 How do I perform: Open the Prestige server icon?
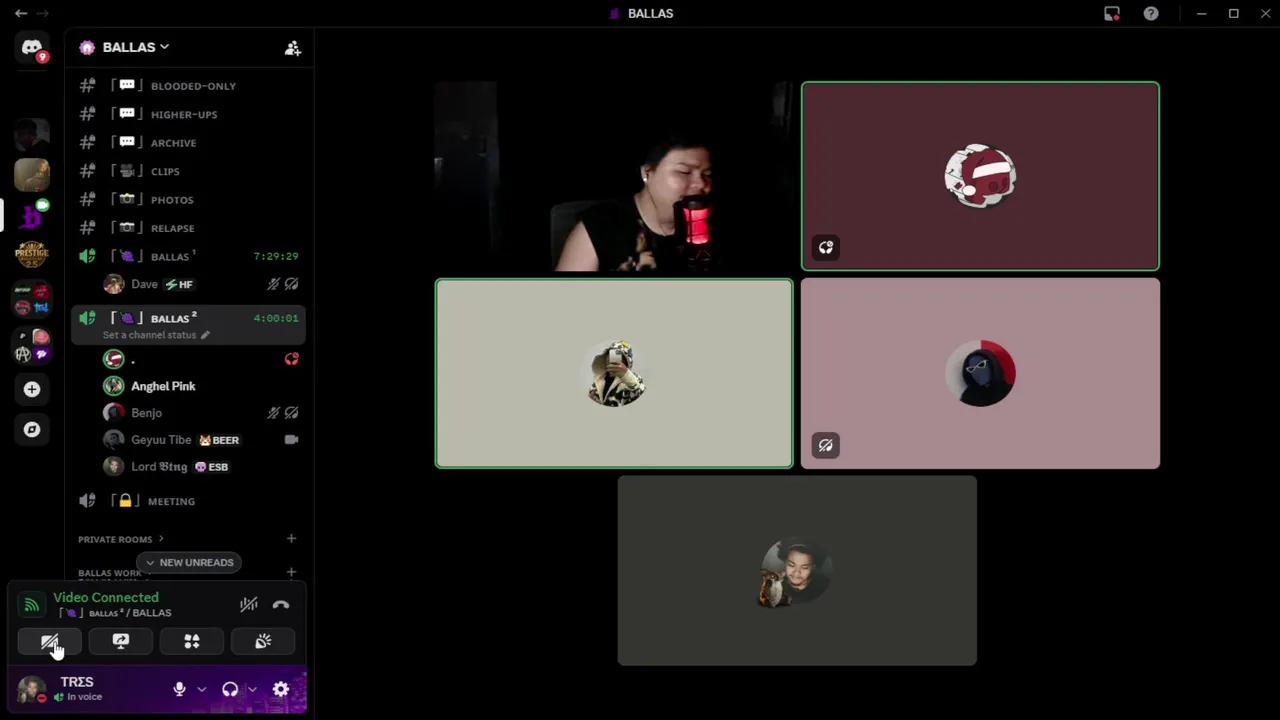32,254
